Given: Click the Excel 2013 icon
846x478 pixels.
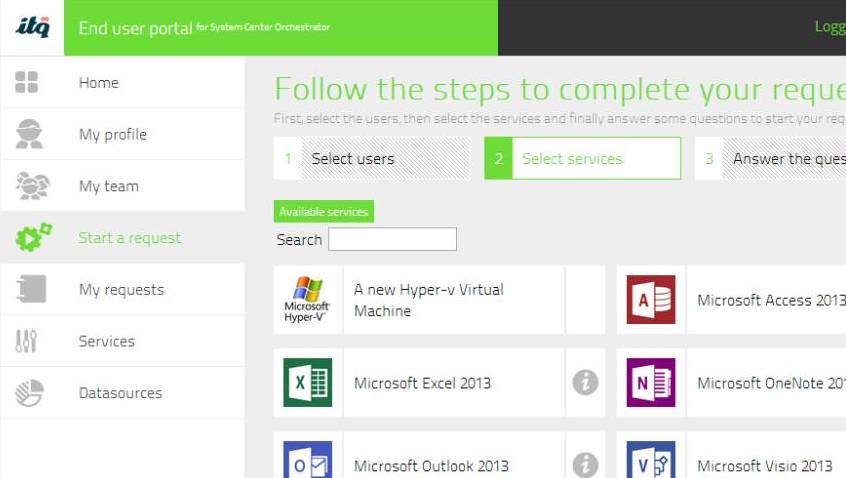Looking at the screenshot, I should point(308,383).
